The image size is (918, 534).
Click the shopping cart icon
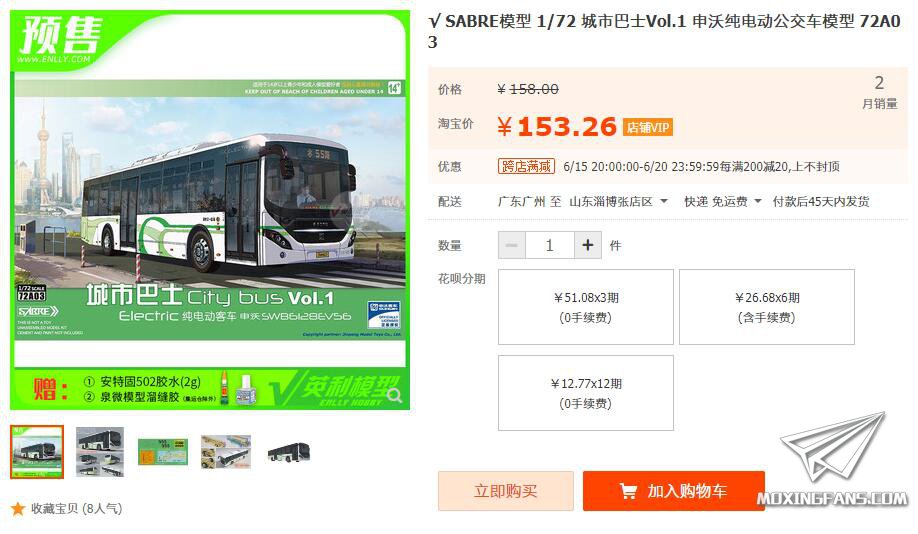[x=628, y=491]
